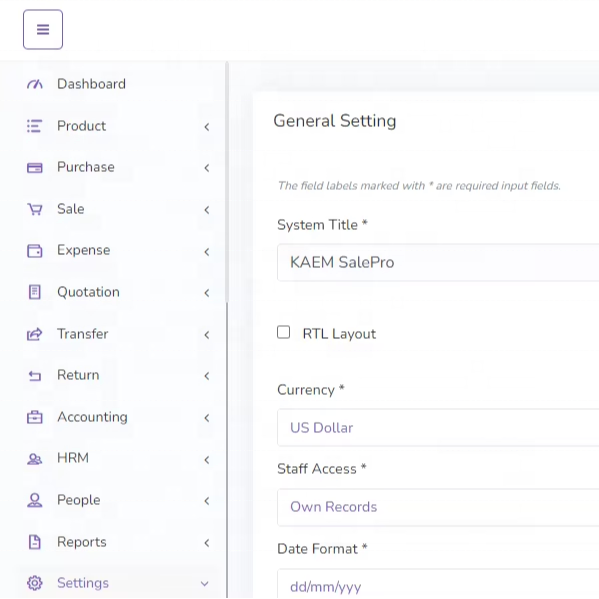The image size is (599, 599).
Task: Click the Accounting briefcase icon
Action: point(35,417)
